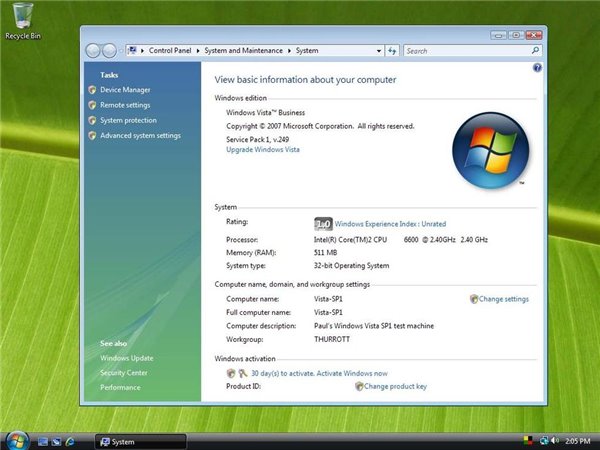Click the shield icon in the activation row
Screen dimensions: 600x450
point(231,373)
